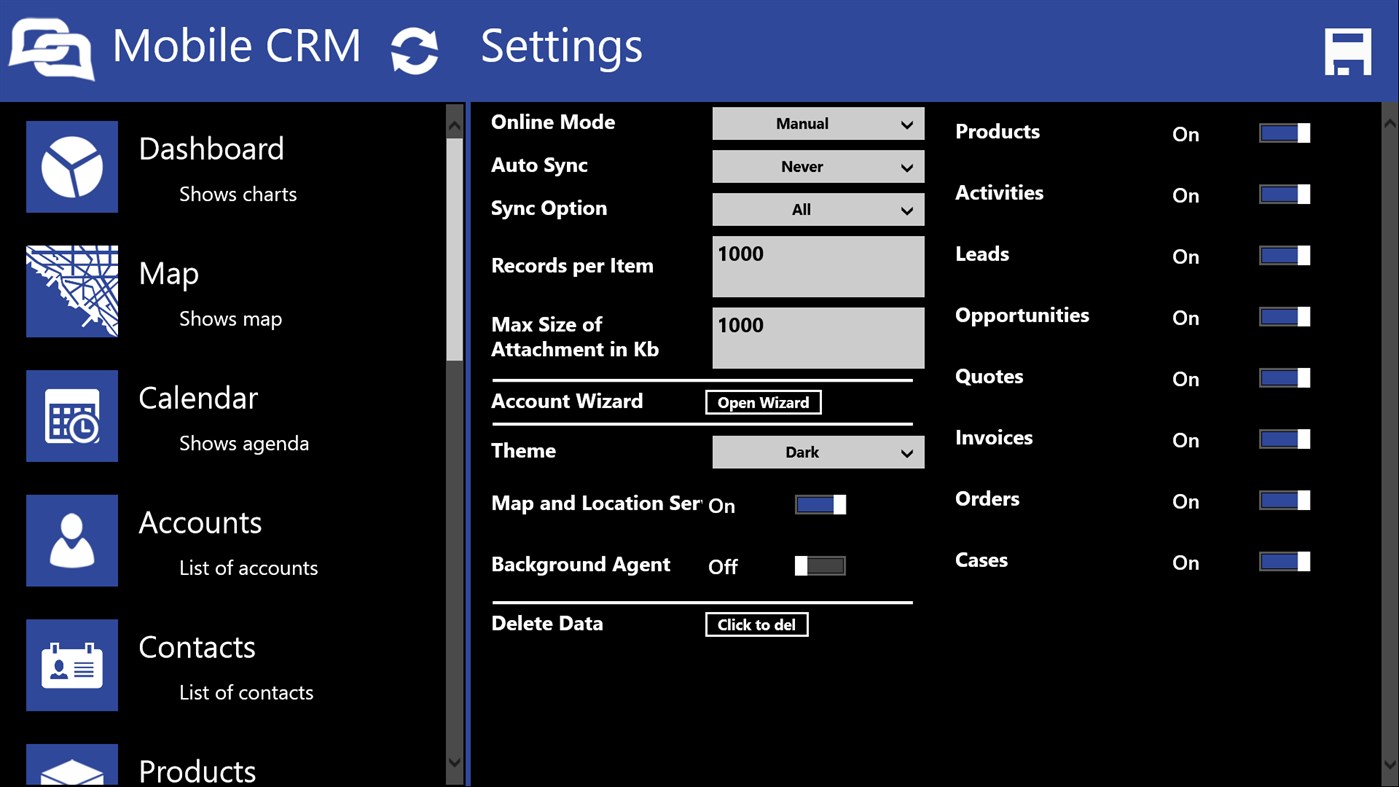Screen dimensions: 1399x787
Task: Turn off the Leads sync toggle
Action: (x=1283, y=255)
